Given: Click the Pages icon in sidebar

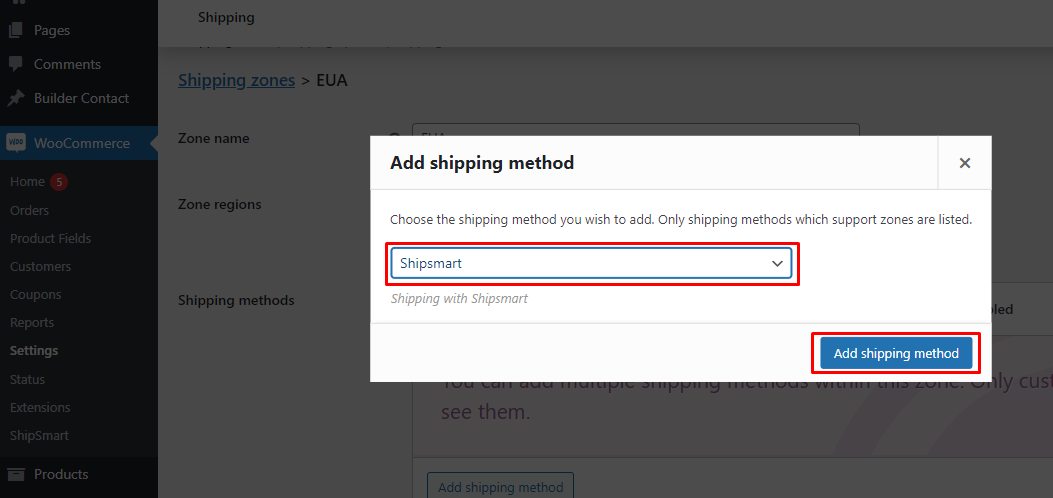Looking at the screenshot, I should pos(16,30).
